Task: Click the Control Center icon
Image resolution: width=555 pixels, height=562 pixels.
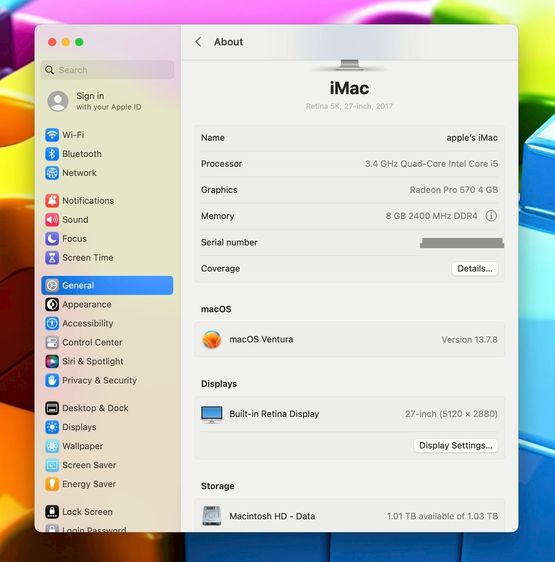Action: click(52, 343)
